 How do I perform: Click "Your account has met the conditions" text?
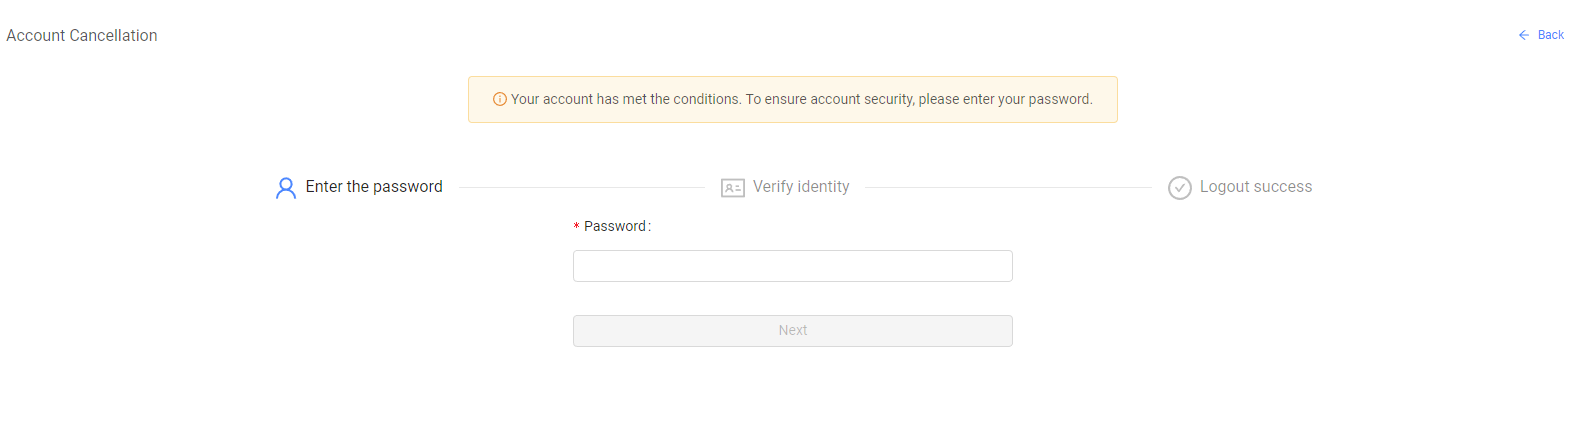point(625,100)
